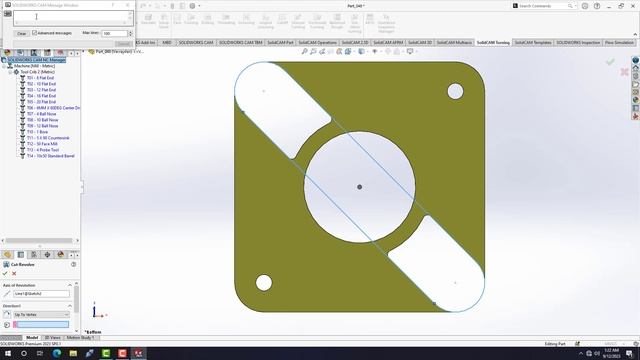Switch to the DimXpert crosshair tab in lower panel
The width and height of the screenshot is (640, 360).
(47, 255)
